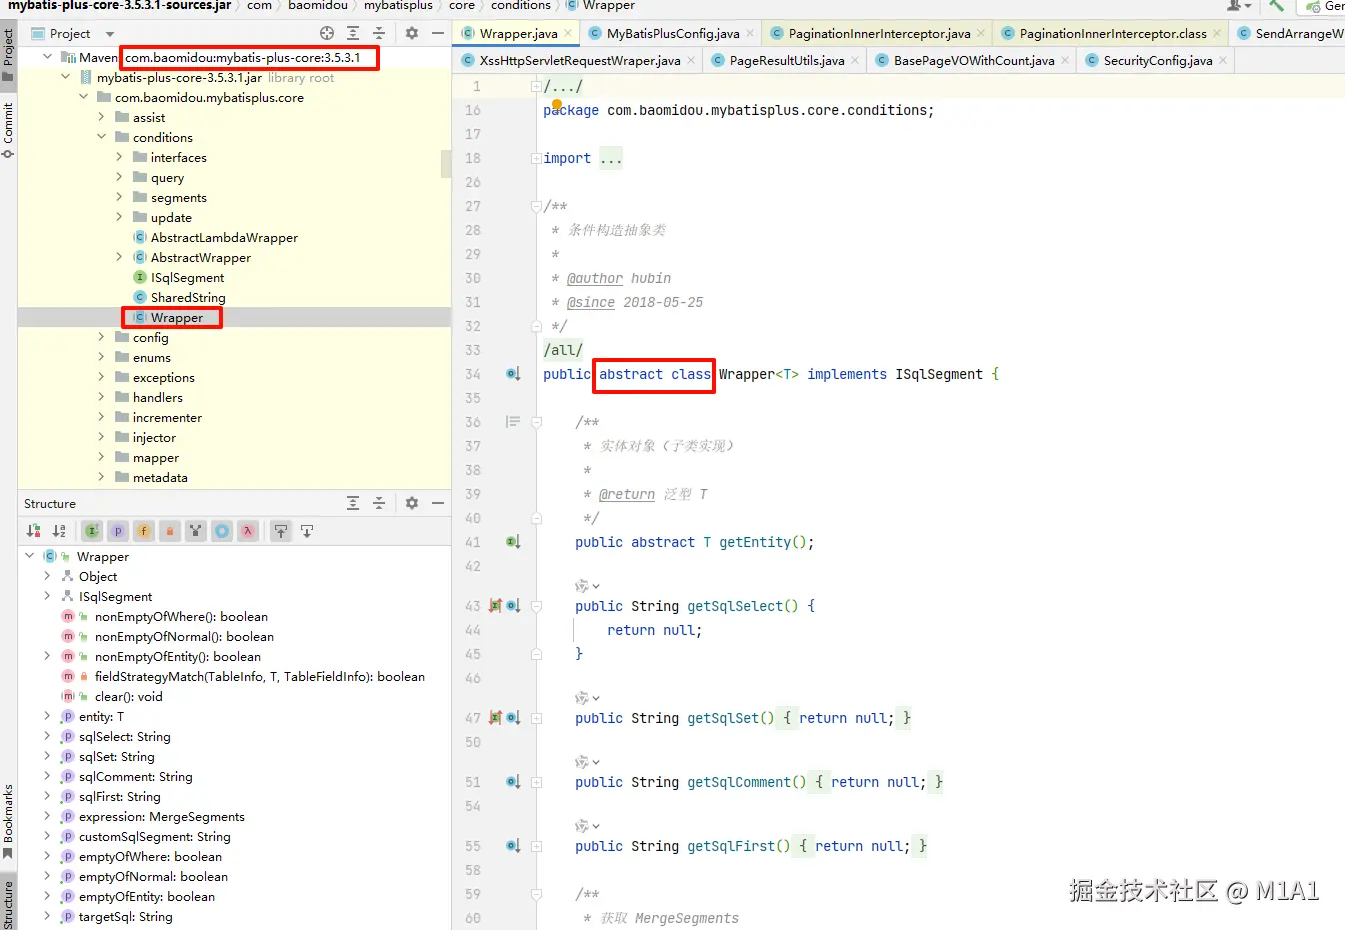Expand the config package folder
This screenshot has width=1345, height=930.
[x=101, y=338]
